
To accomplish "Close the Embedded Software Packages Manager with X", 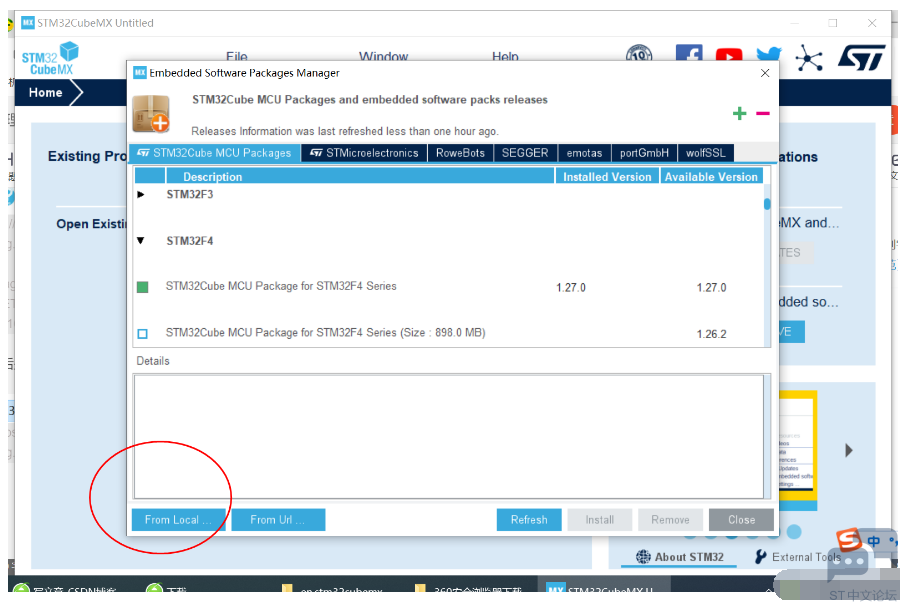I will (x=764, y=73).
